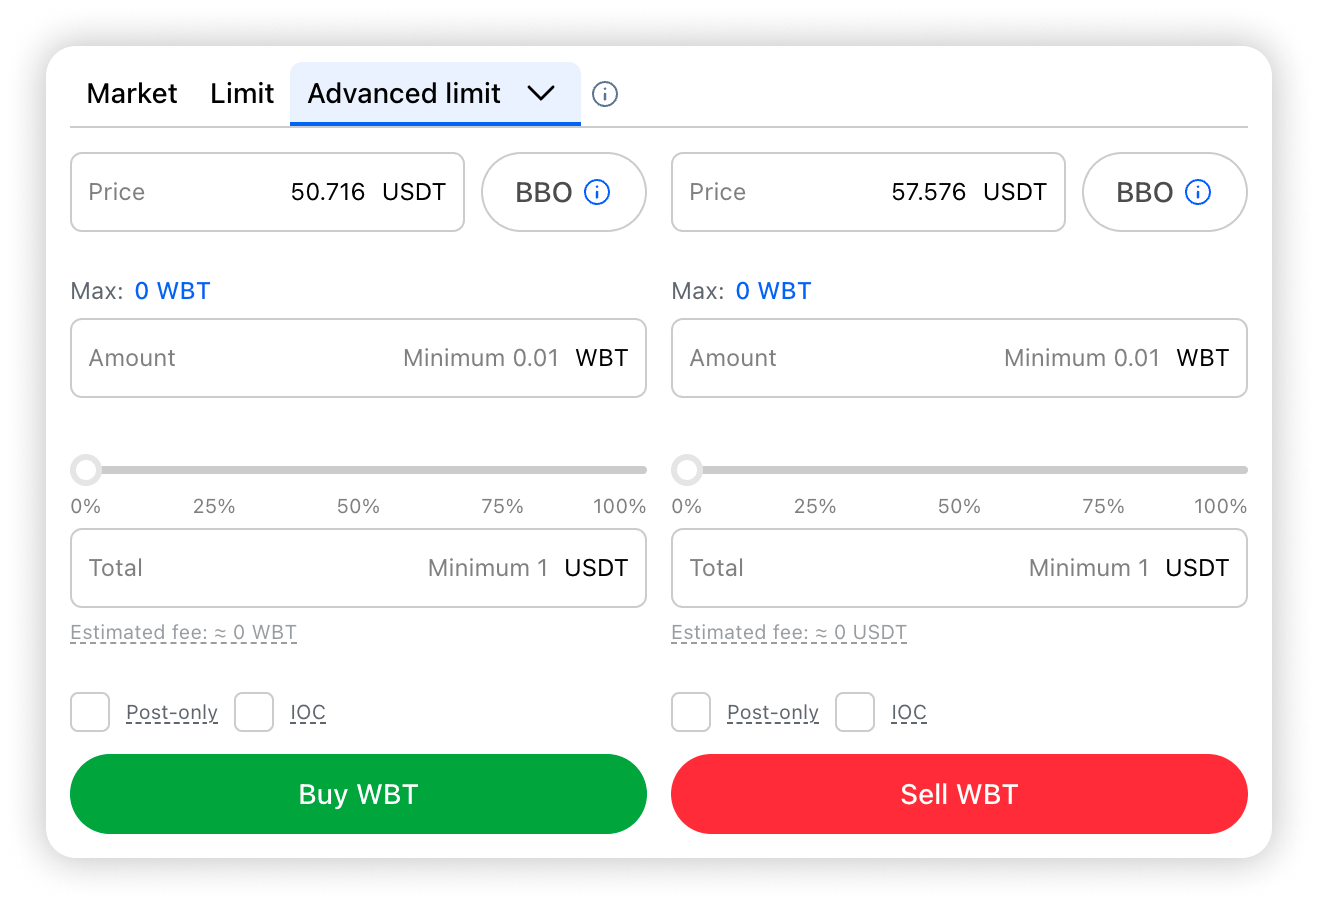1318x904 pixels.
Task: Tick the buy-side Post-only checkbox
Action: pos(90,712)
